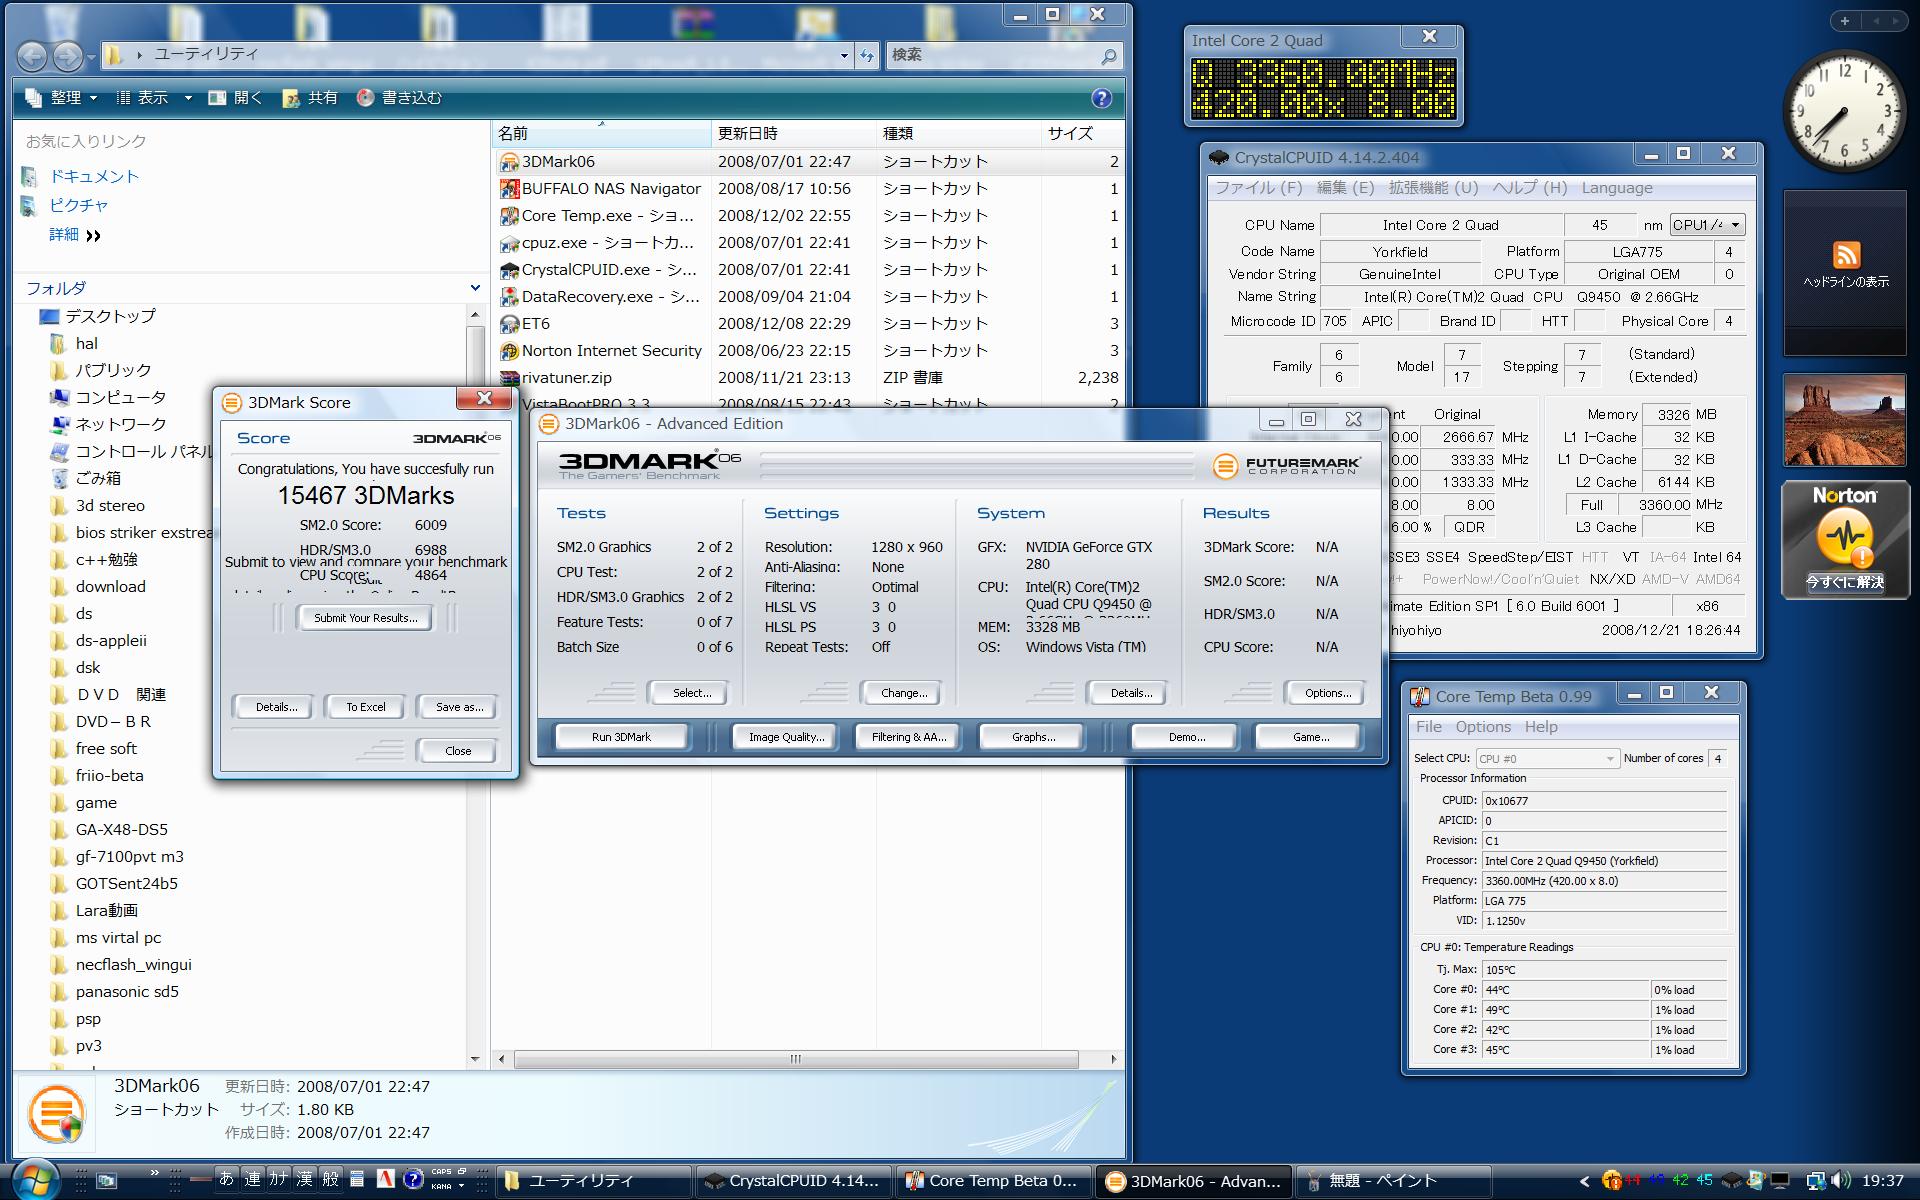Click the sidebar add gadget plus button
Viewport: 1920px width, 1200px height.
[x=1844, y=21]
